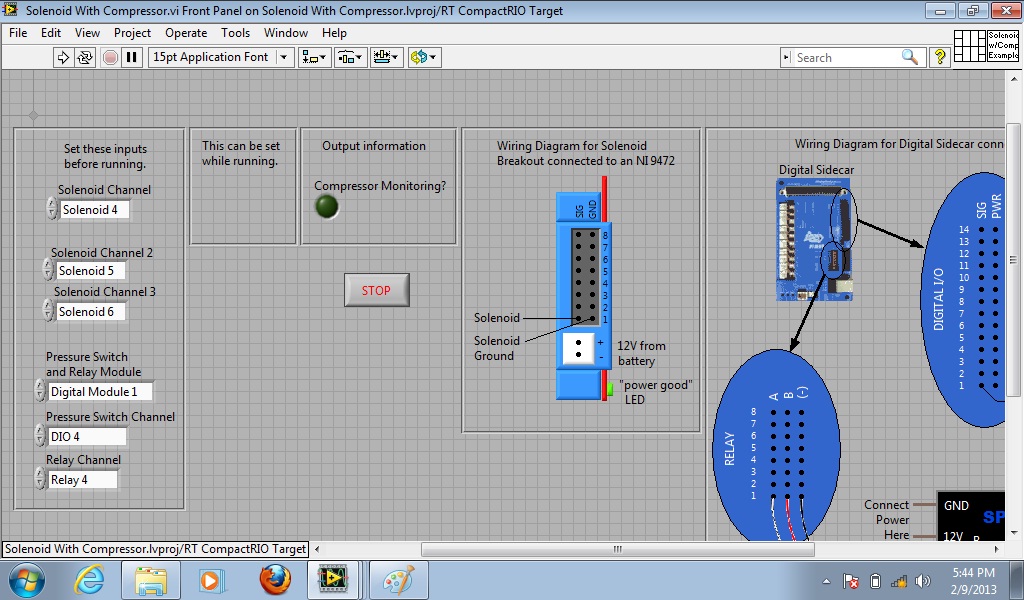Viewport: 1024px width, 600px height.
Task: Click the connector pane grid
Action: click(x=969, y=46)
